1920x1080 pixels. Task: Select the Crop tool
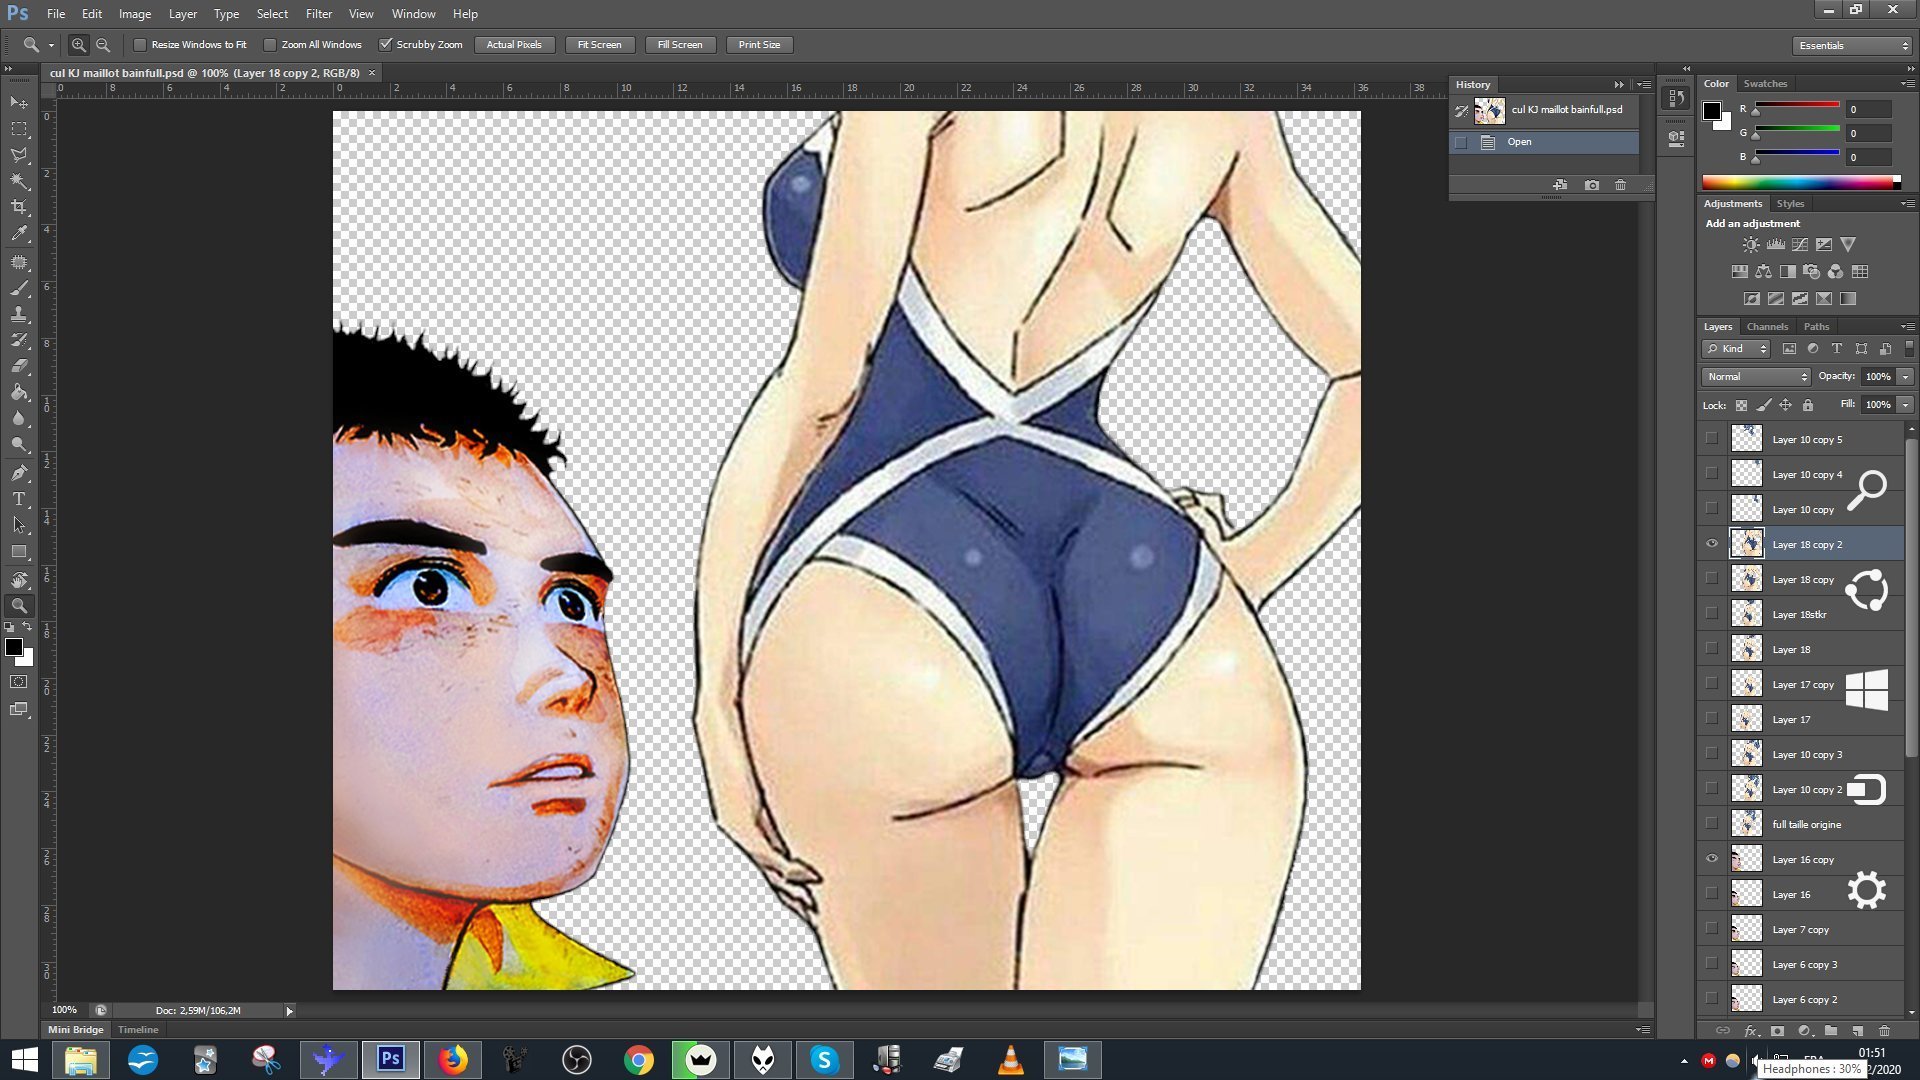(19, 207)
